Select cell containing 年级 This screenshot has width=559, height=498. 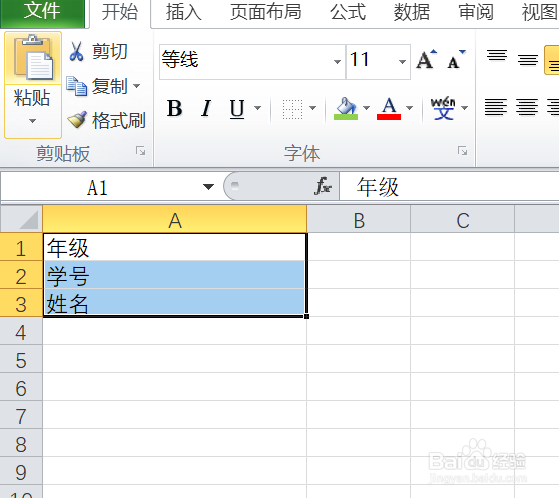175,247
